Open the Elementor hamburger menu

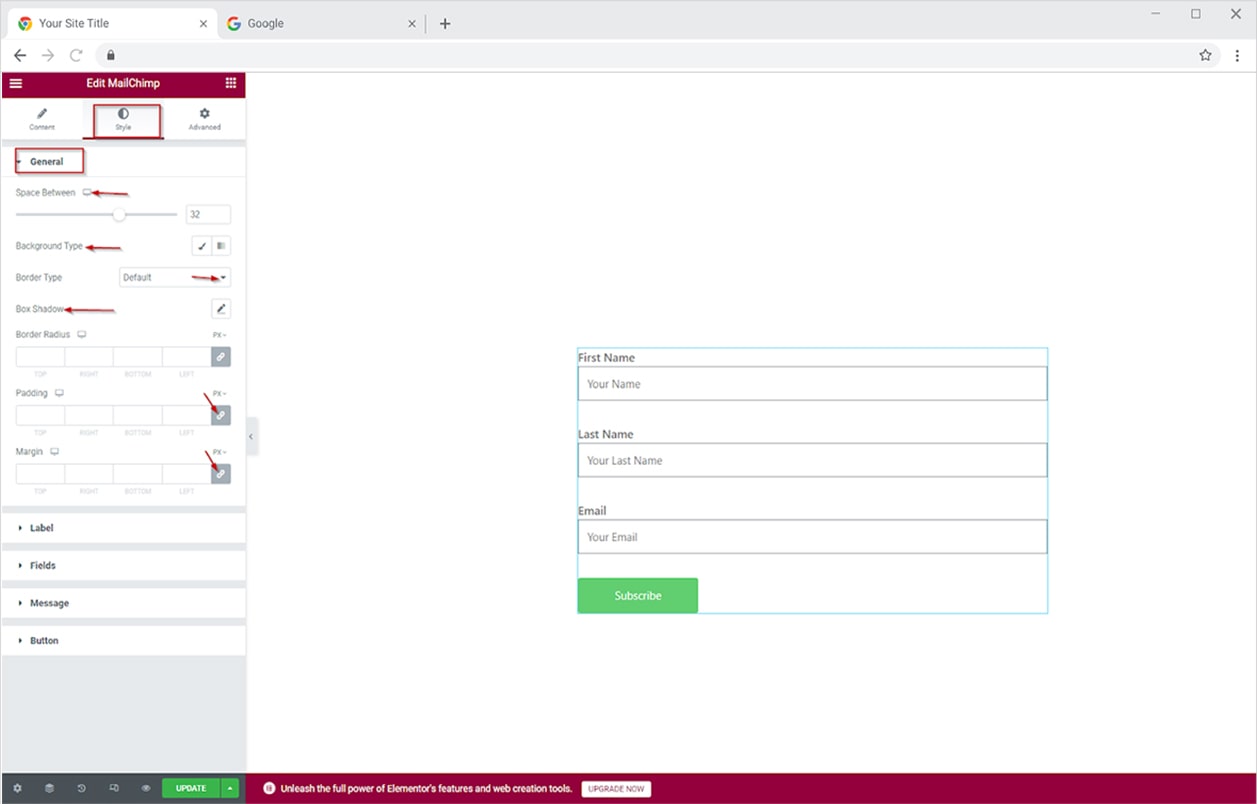point(16,84)
